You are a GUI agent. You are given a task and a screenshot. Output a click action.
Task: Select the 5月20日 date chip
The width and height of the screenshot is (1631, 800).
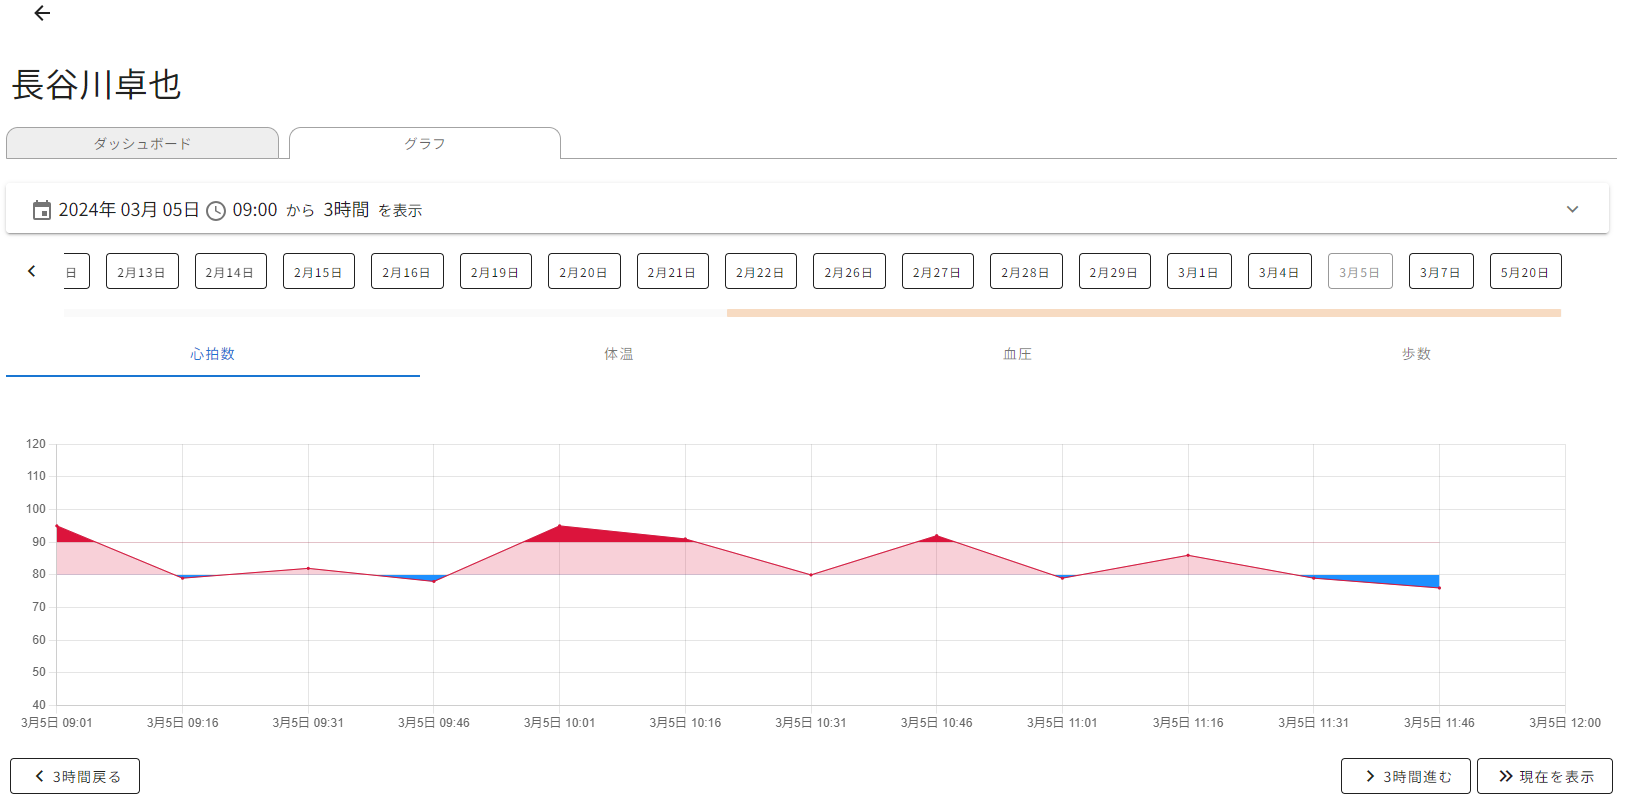(1525, 272)
